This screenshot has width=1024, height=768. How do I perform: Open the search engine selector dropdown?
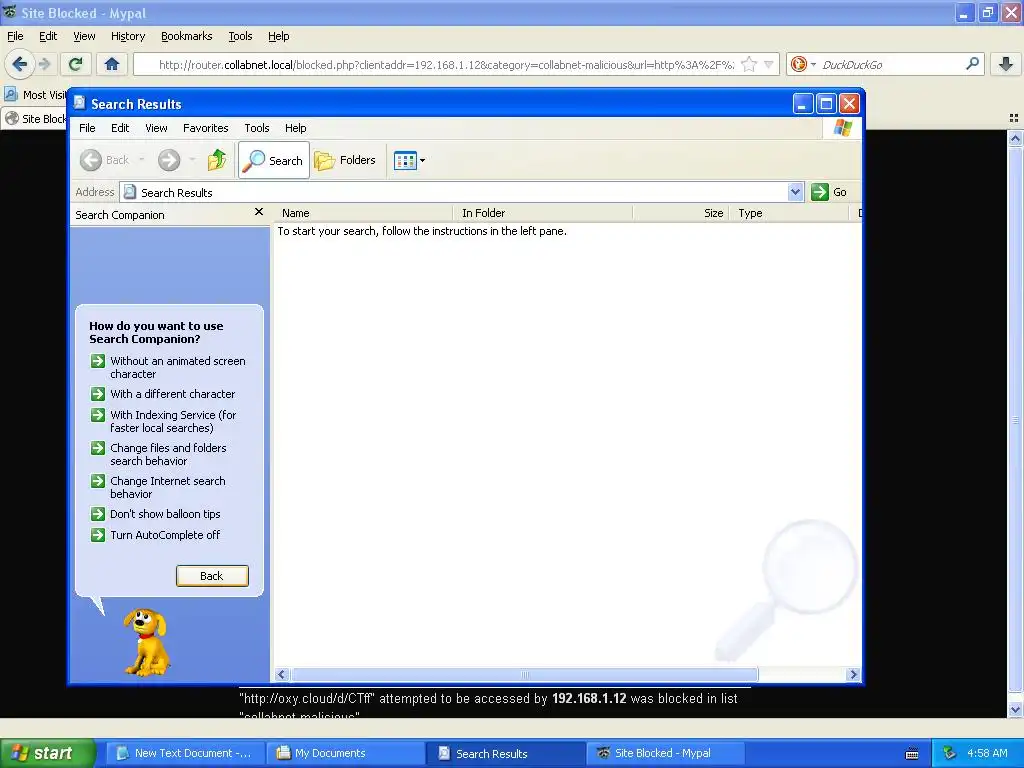pyautogui.click(x=813, y=64)
